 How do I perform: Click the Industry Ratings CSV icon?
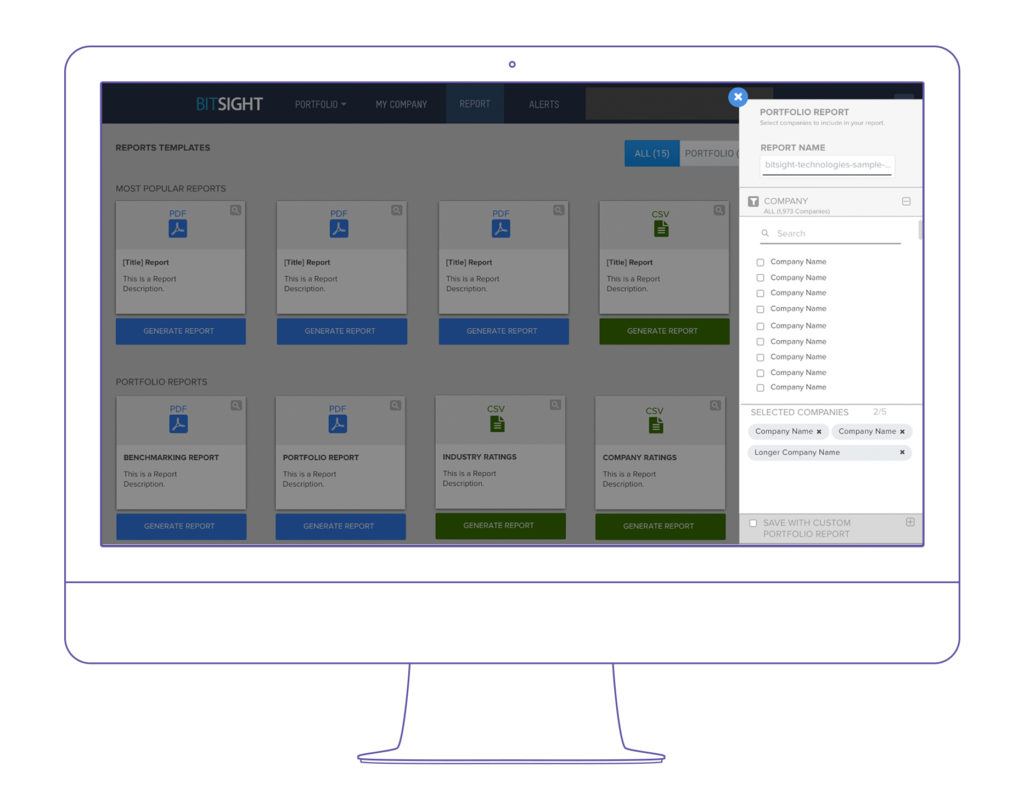coord(498,424)
